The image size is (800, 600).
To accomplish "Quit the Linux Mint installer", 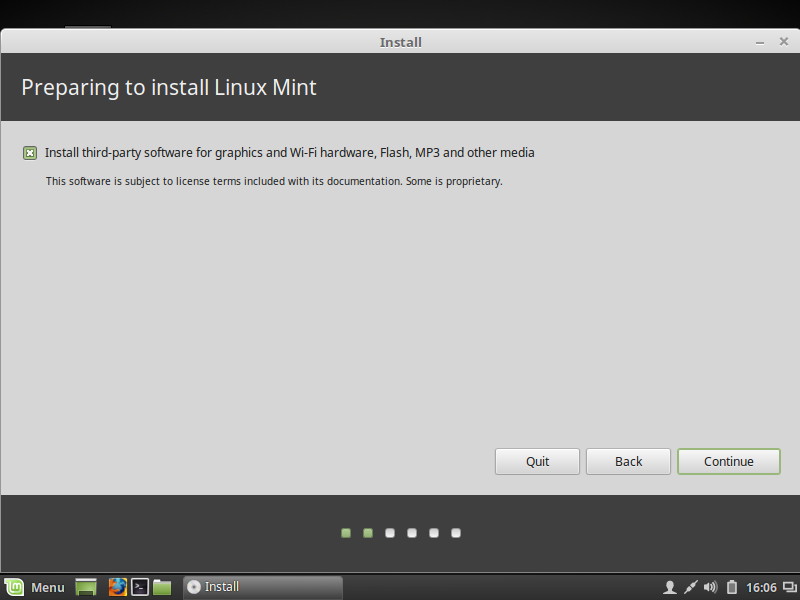I will pos(537,461).
